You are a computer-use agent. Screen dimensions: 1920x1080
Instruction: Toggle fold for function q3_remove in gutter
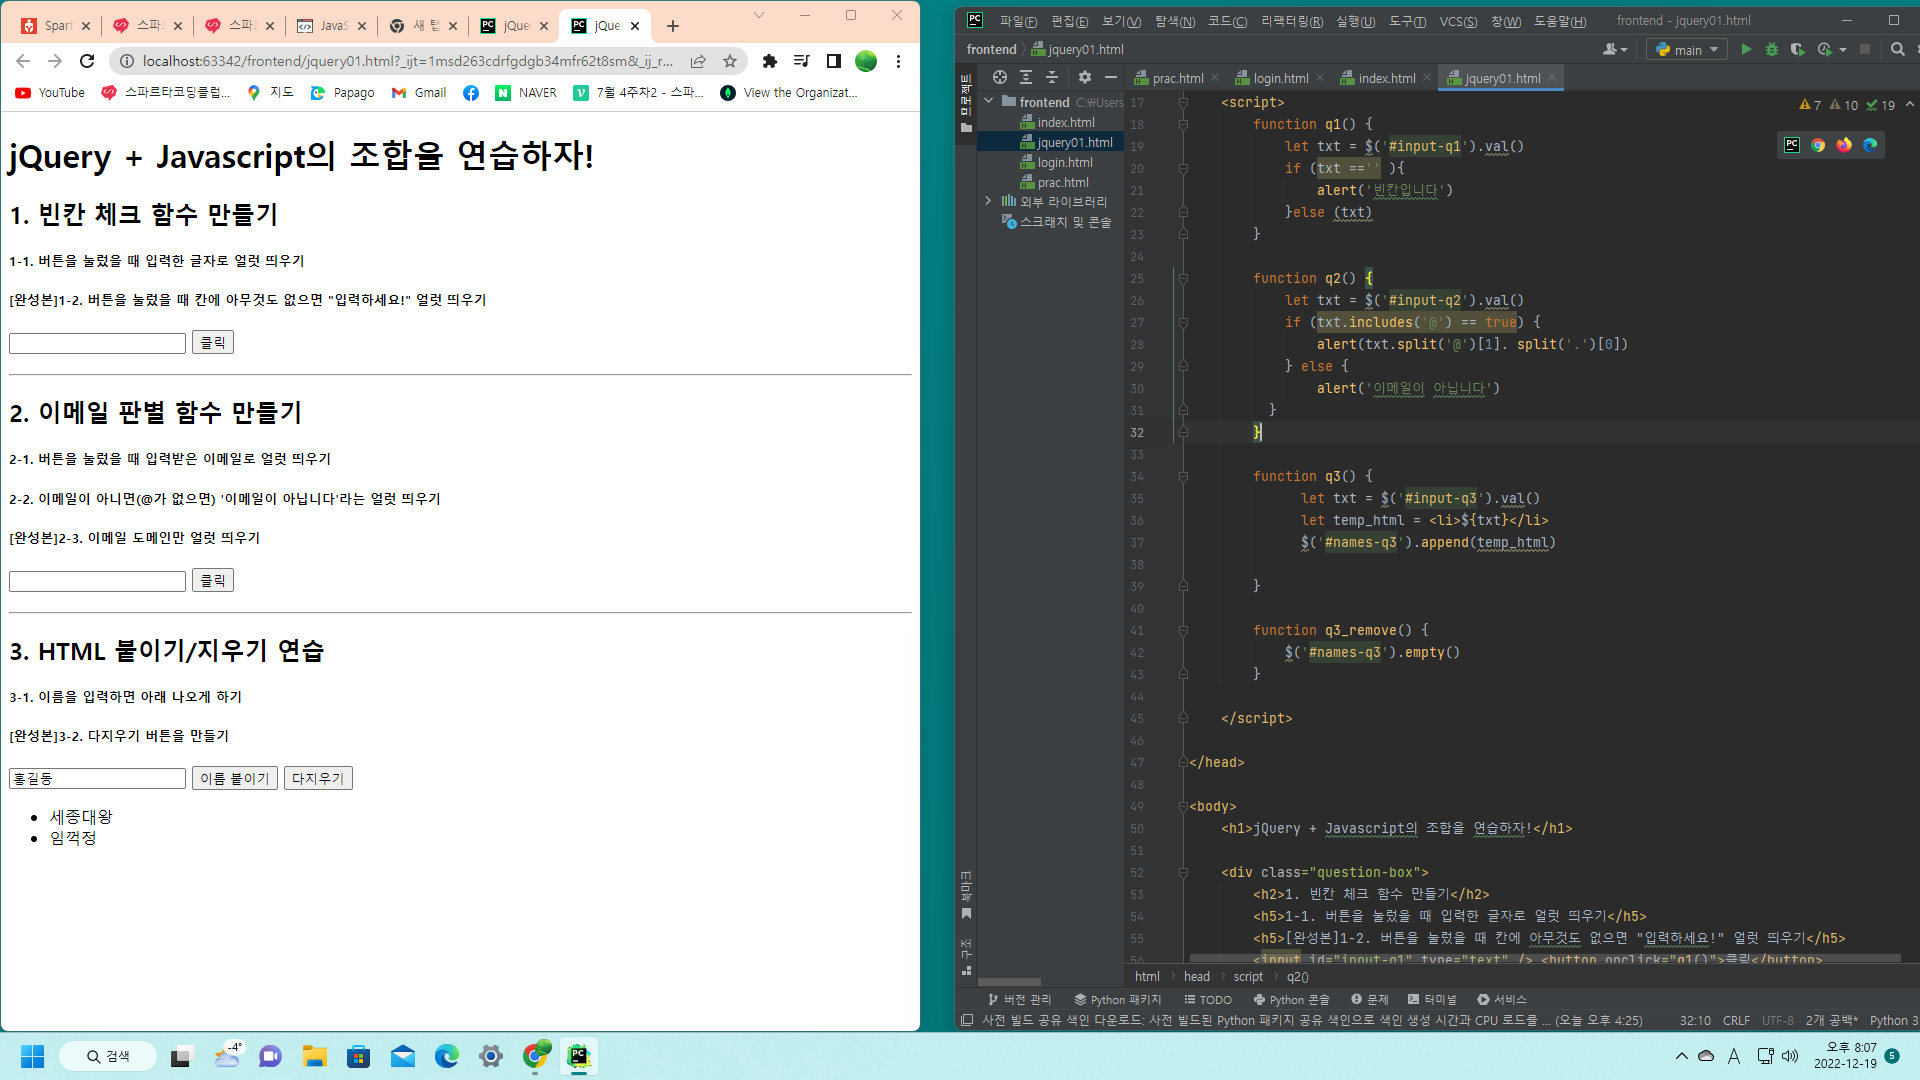[x=1183, y=630]
